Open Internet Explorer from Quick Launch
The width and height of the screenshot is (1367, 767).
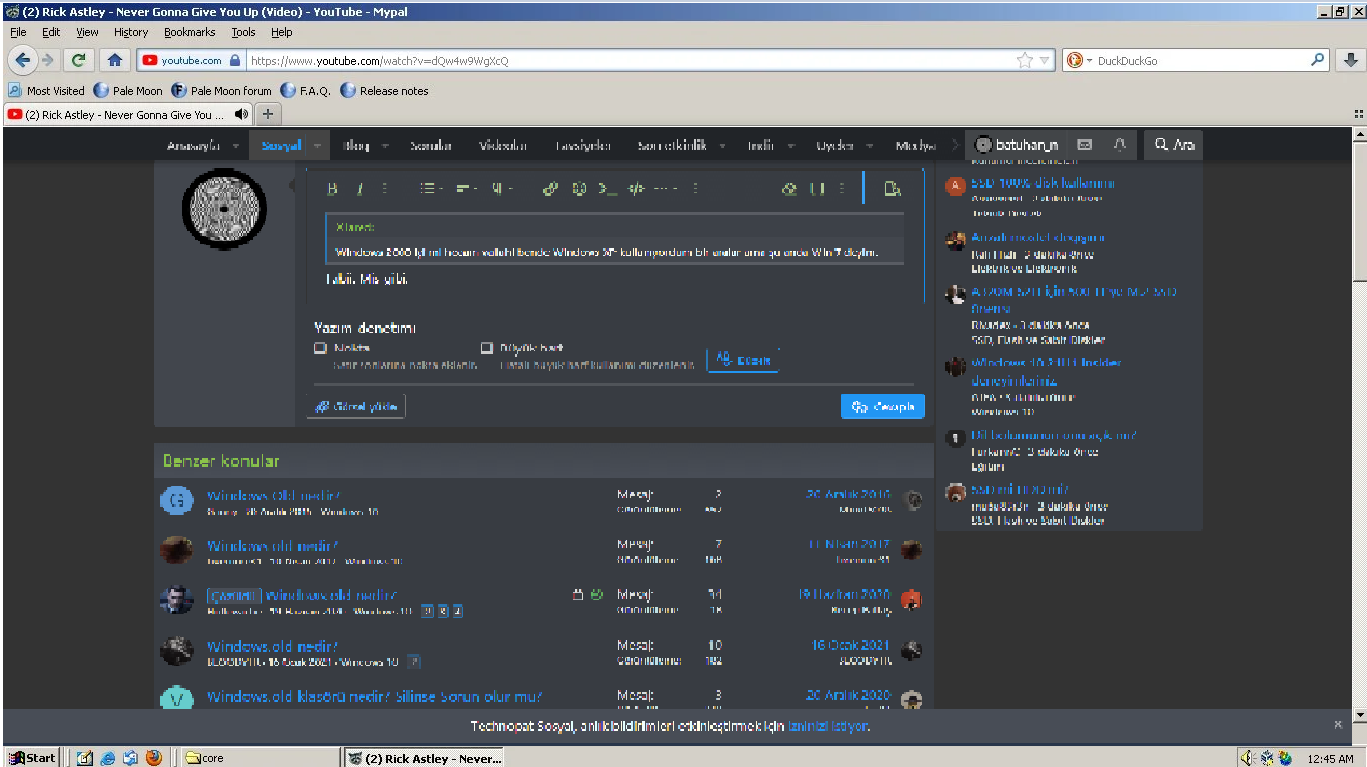pos(108,758)
